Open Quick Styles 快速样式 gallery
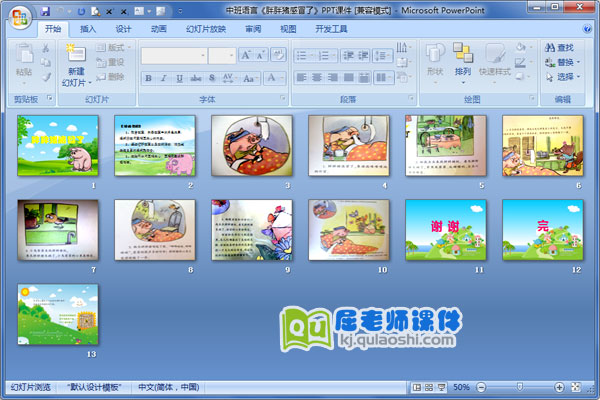The image size is (600, 400). [495, 63]
